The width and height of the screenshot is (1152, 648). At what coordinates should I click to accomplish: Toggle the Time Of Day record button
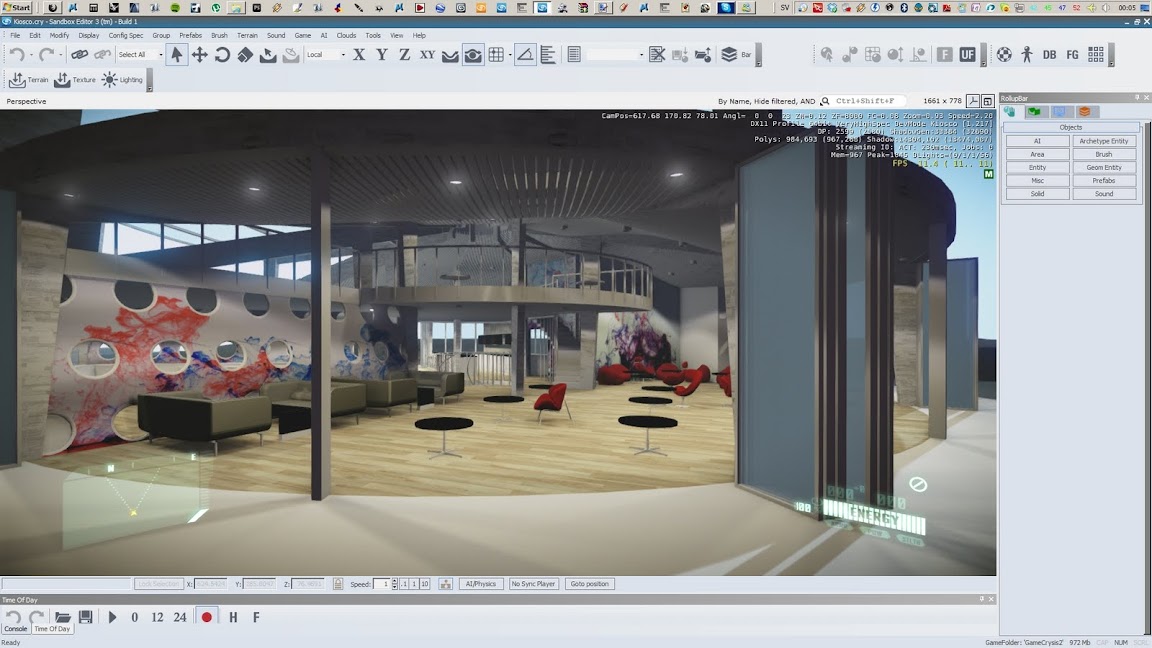pyautogui.click(x=207, y=617)
